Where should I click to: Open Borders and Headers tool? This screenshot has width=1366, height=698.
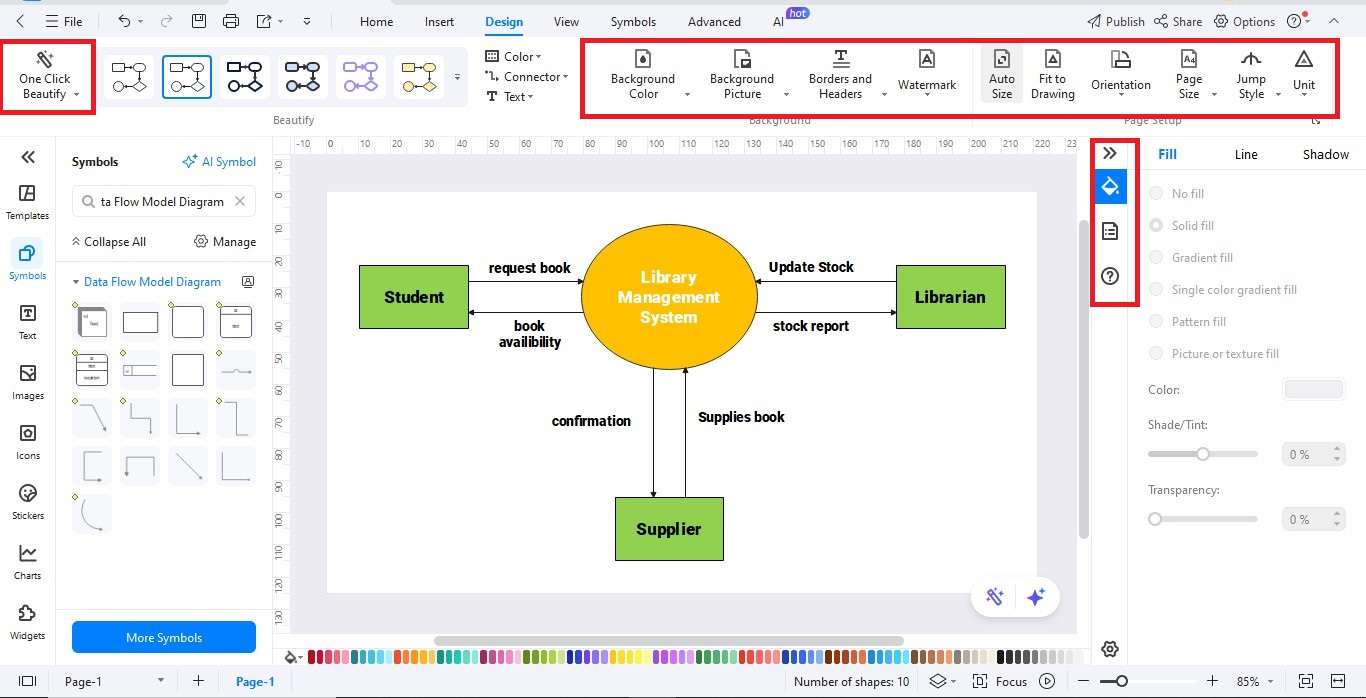click(840, 76)
